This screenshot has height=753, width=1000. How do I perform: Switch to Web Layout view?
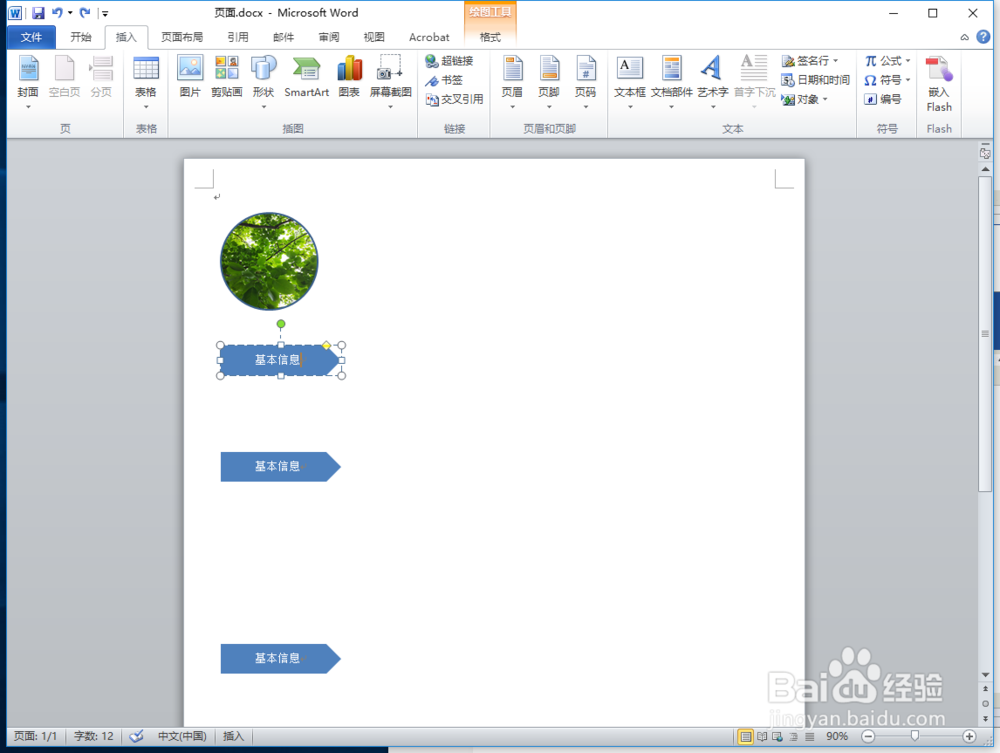click(x=777, y=736)
